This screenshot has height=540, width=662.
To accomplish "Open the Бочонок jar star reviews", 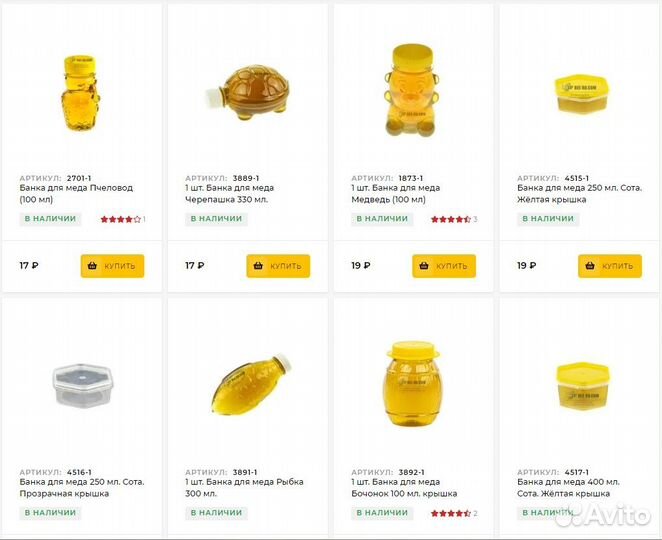I will (450, 513).
